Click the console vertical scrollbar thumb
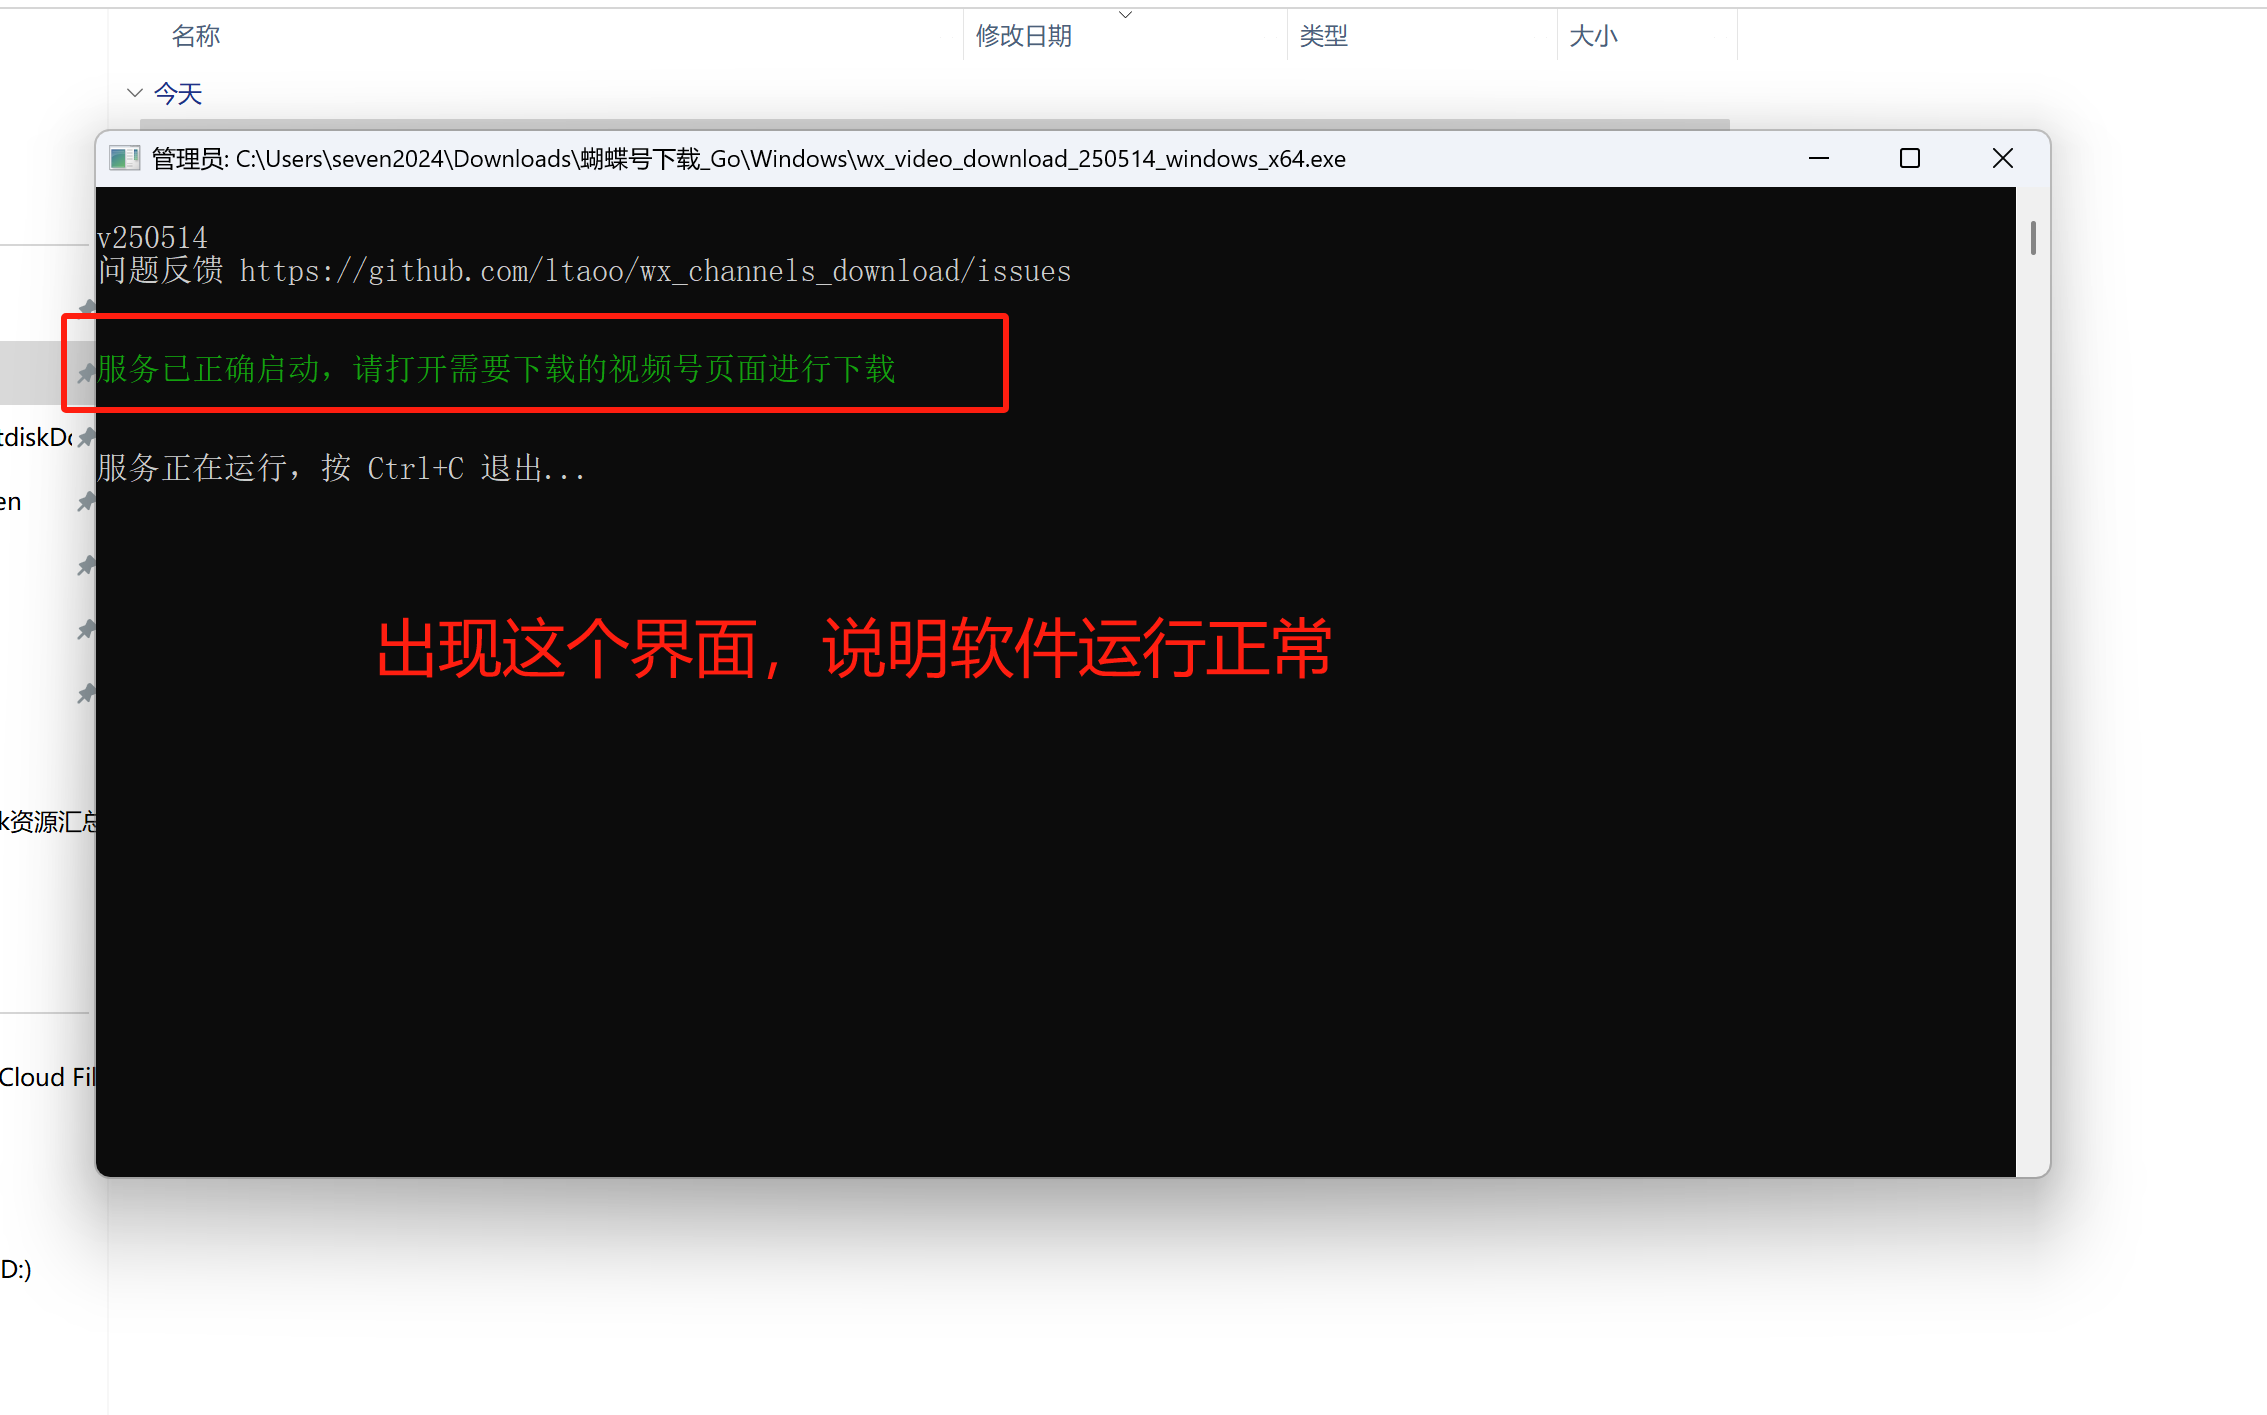This screenshot has width=2267, height=1415. (2033, 237)
